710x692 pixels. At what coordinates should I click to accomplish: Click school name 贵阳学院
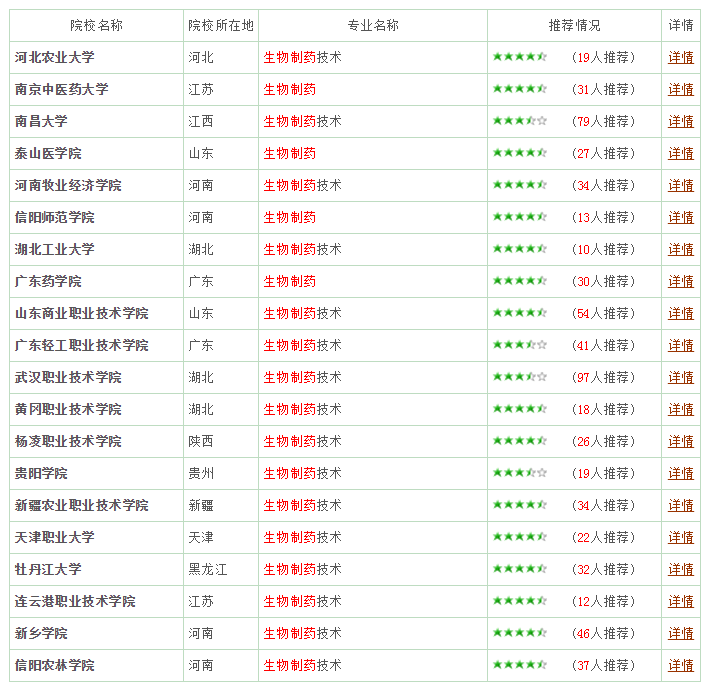coord(41,474)
